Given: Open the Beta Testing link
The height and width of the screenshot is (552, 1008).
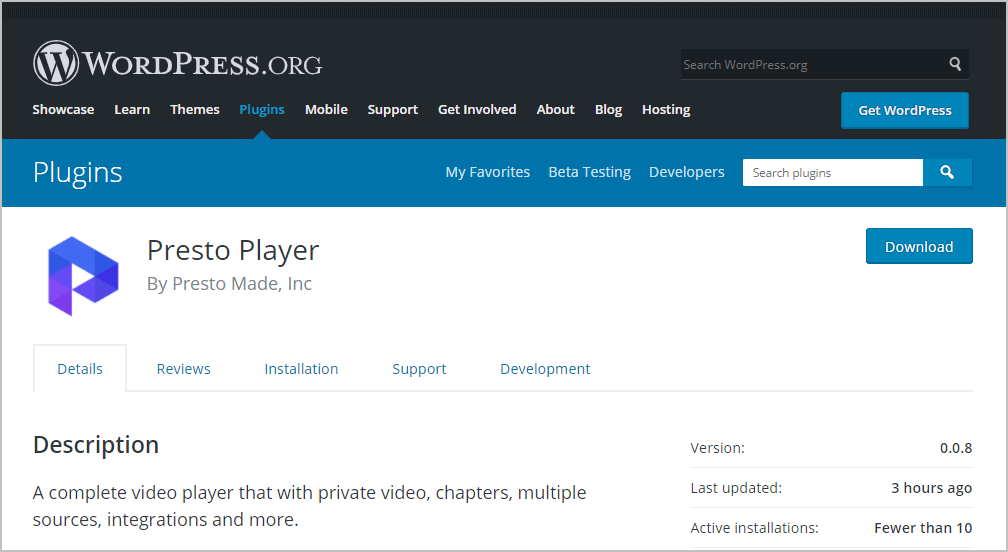Looking at the screenshot, I should point(590,172).
